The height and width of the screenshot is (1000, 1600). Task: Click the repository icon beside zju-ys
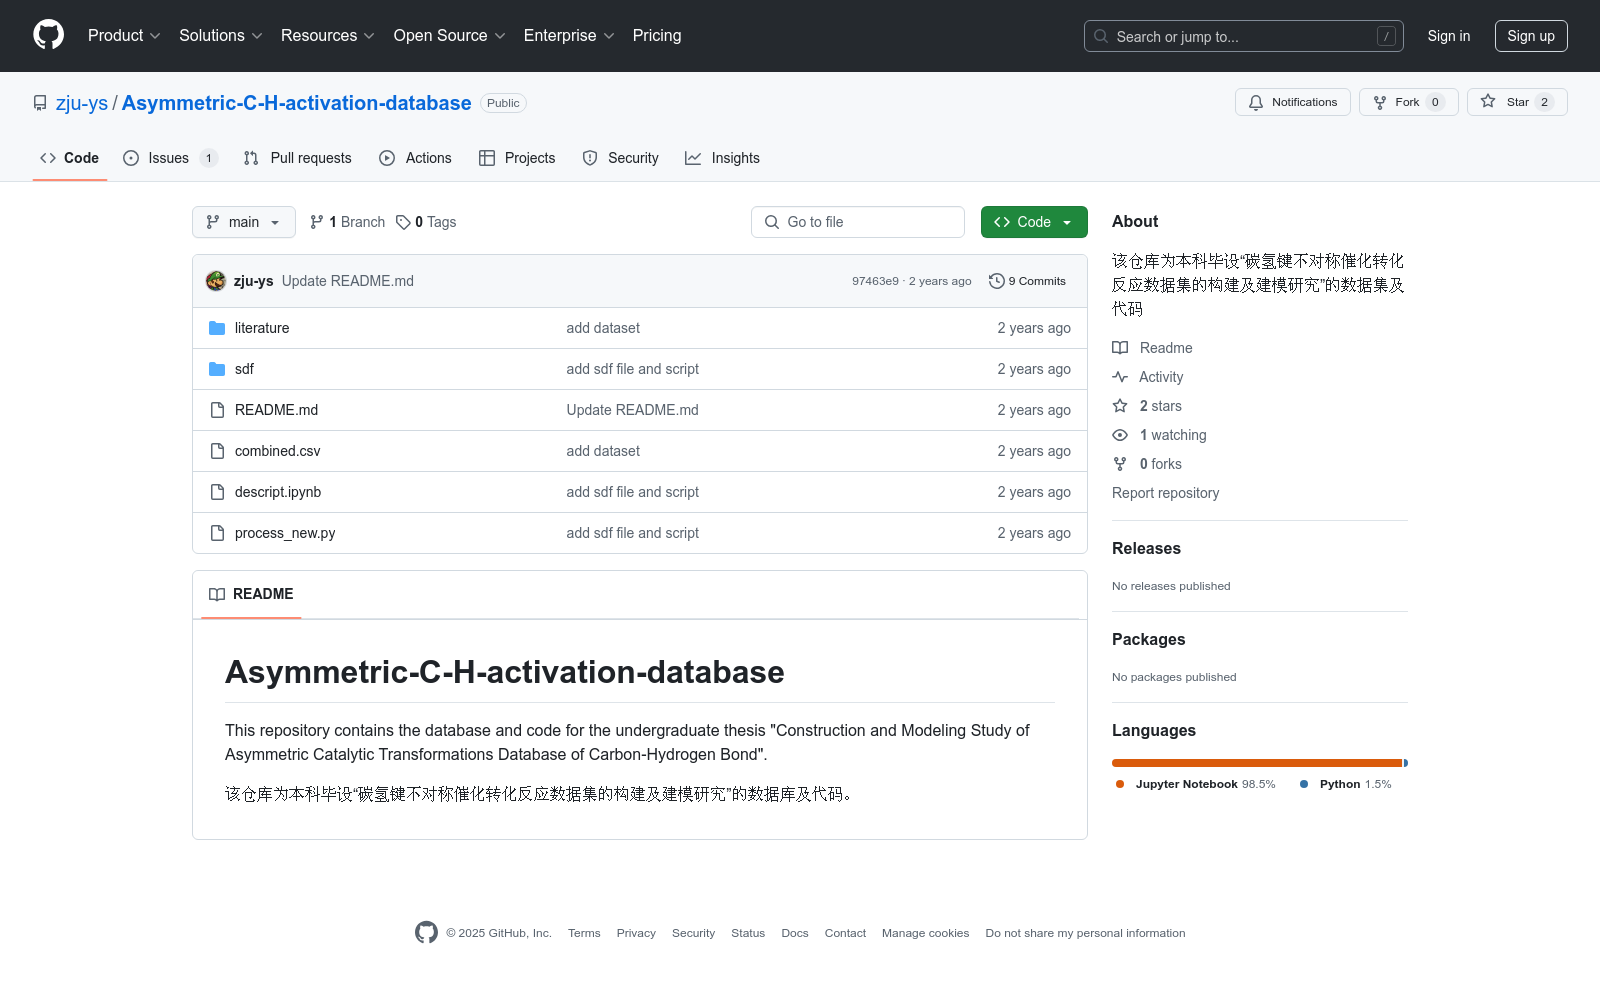click(x=40, y=103)
